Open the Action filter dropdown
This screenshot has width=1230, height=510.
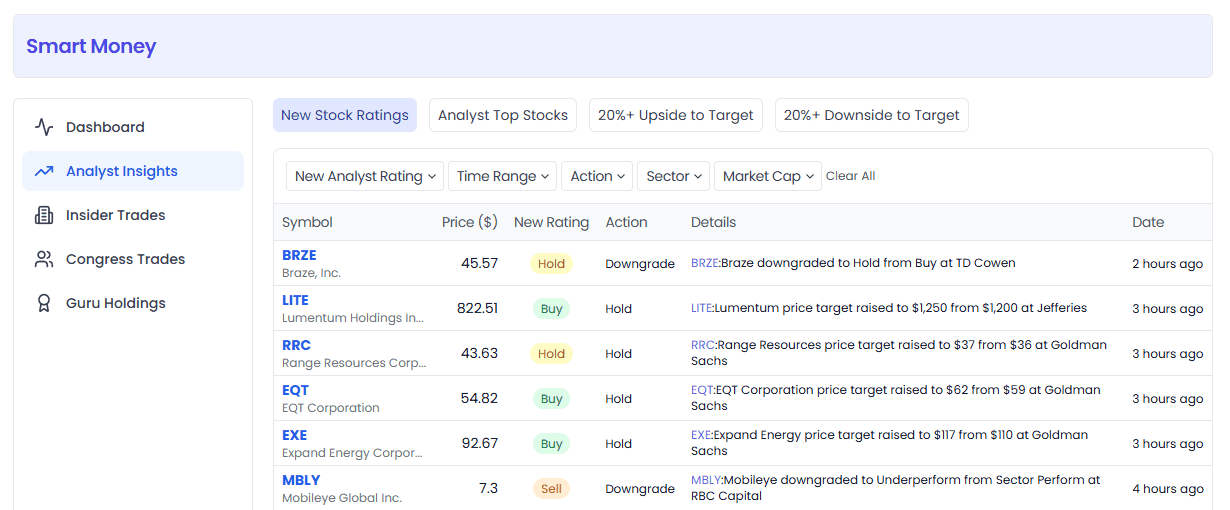(597, 176)
